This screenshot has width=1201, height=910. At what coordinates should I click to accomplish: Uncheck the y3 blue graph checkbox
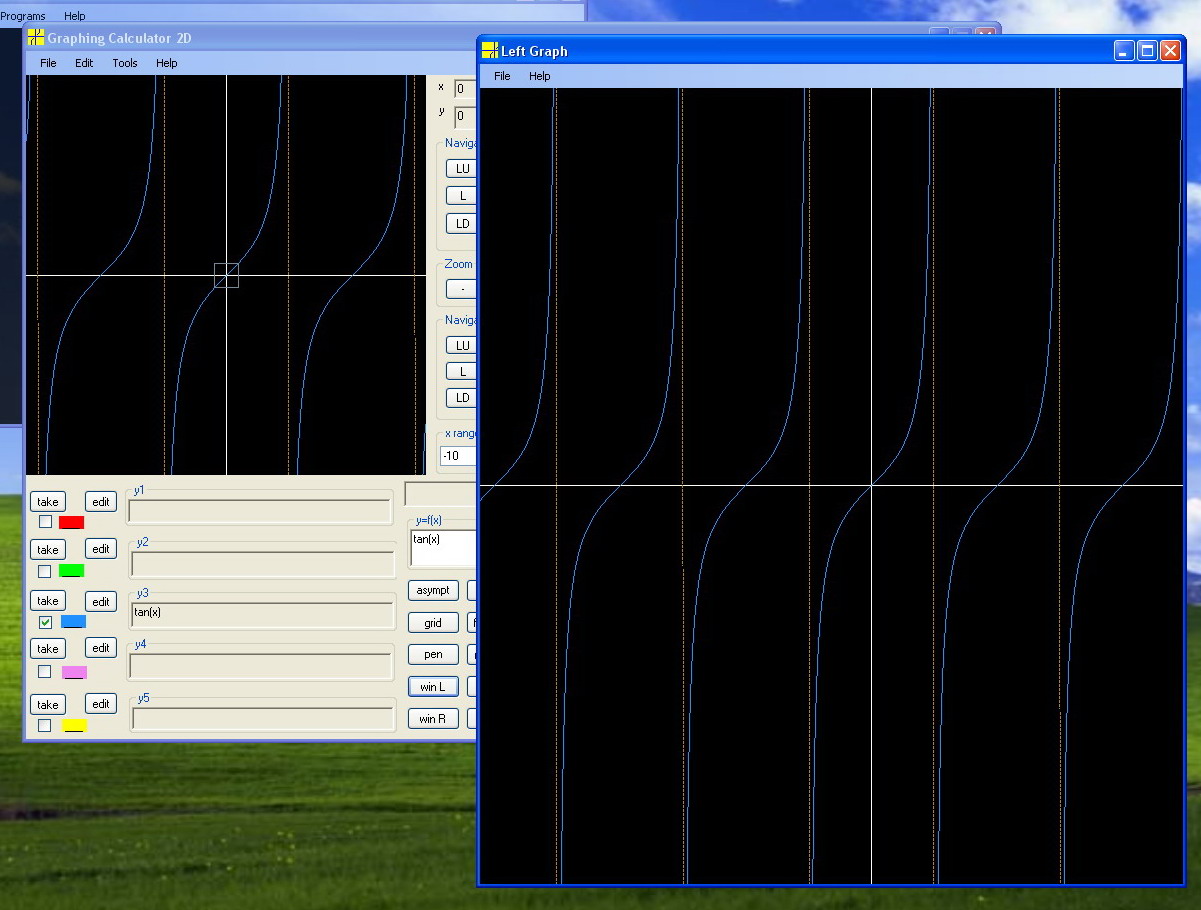click(x=45, y=622)
